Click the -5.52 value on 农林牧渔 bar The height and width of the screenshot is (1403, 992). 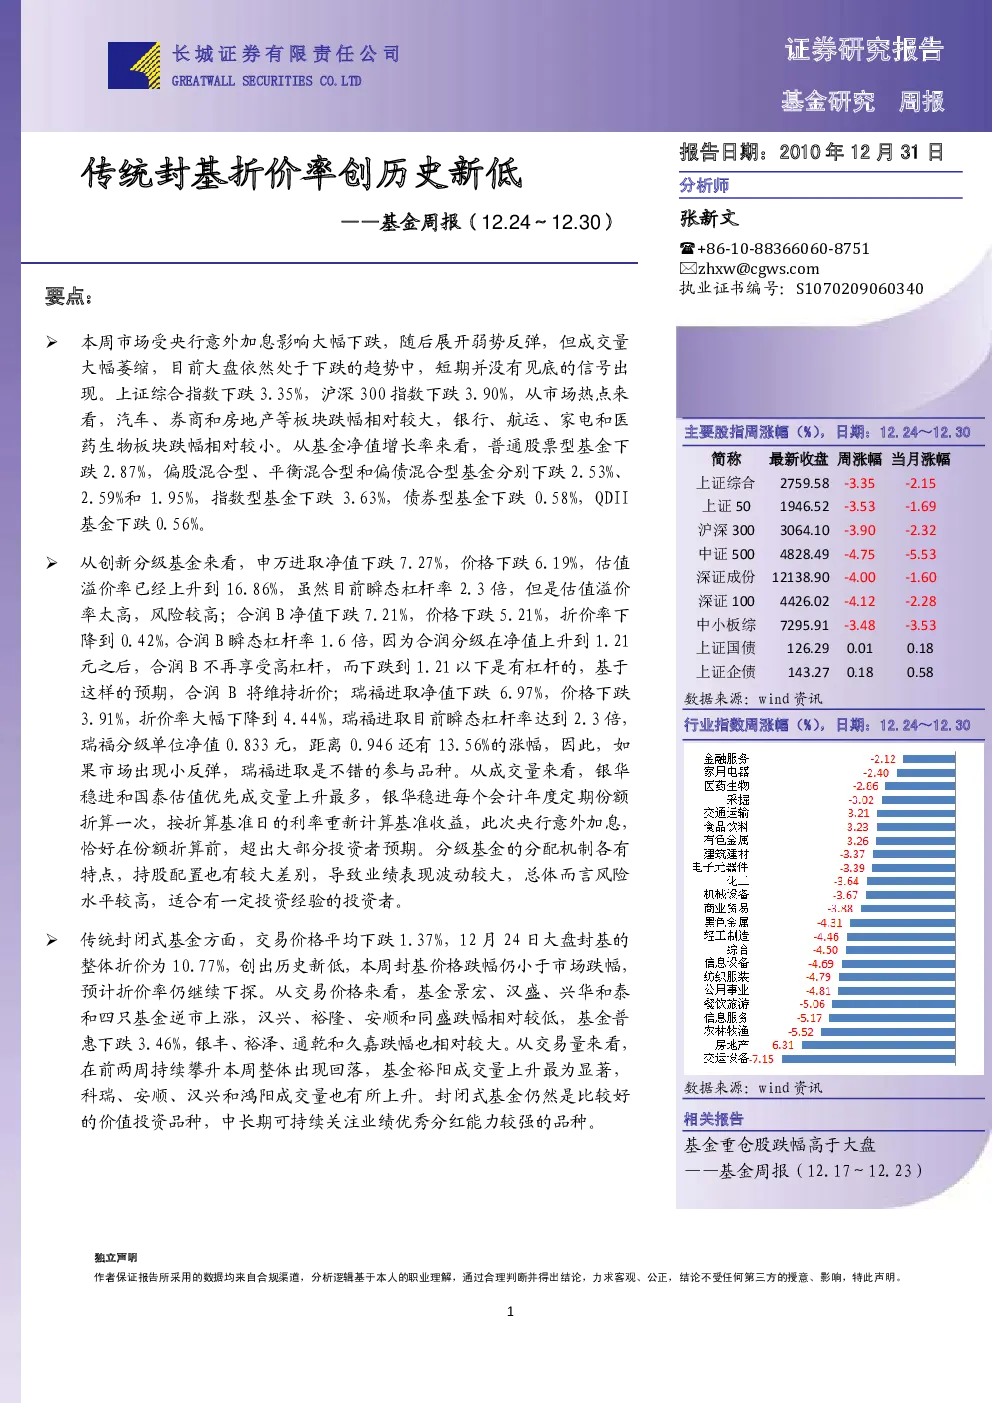click(801, 1031)
